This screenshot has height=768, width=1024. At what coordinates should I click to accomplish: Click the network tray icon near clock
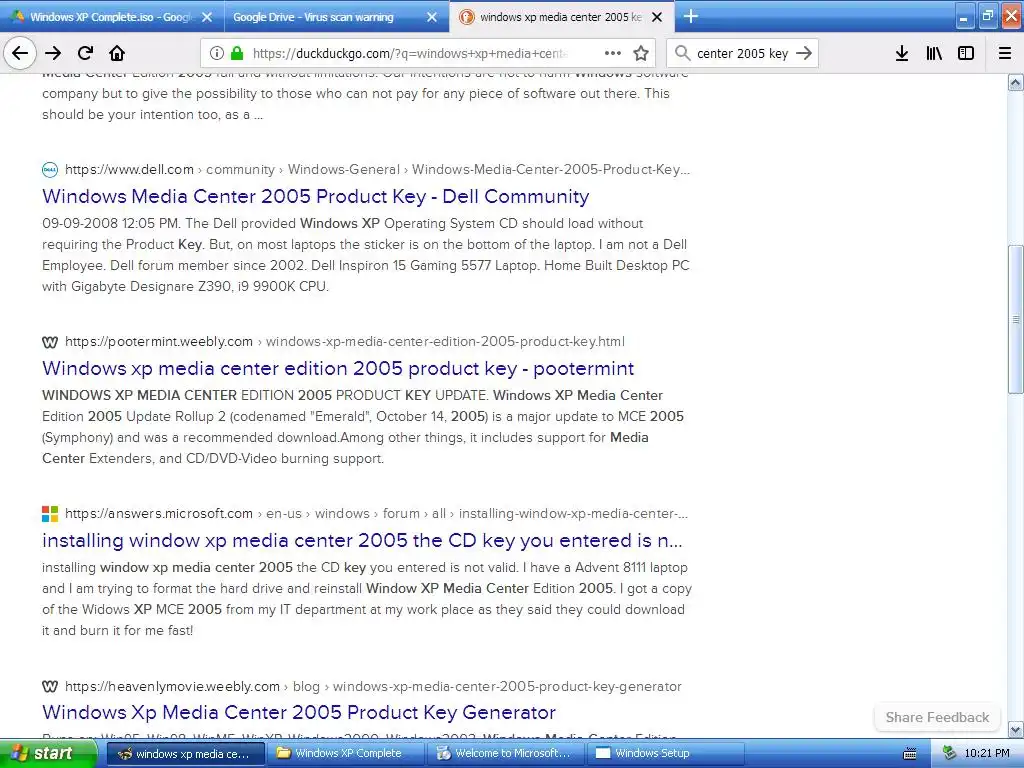pyautogui.click(x=949, y=753)
